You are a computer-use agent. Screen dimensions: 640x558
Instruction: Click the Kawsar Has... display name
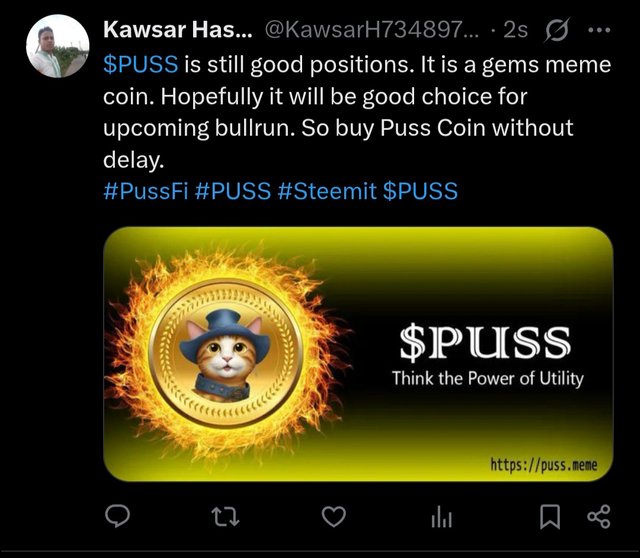178,30
